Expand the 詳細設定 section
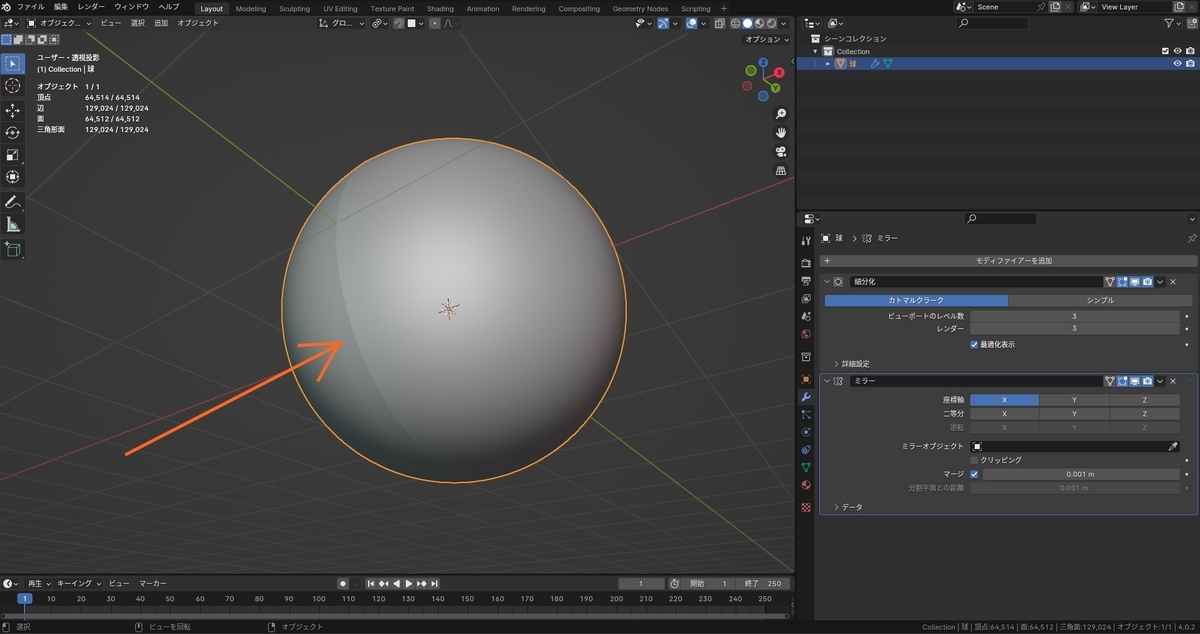This screenshot has height=634, width=1200. point(851,364)
